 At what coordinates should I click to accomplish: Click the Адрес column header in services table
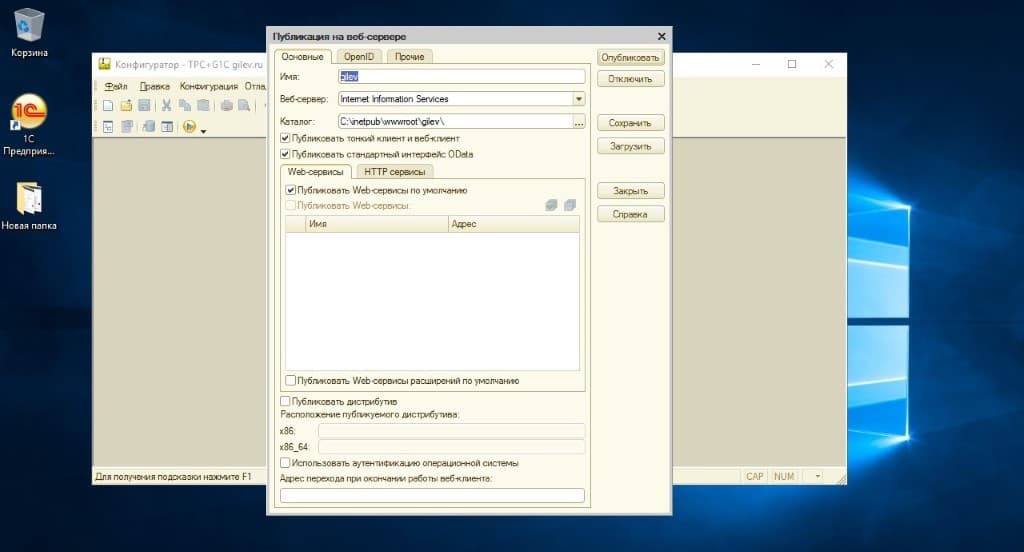514,223
